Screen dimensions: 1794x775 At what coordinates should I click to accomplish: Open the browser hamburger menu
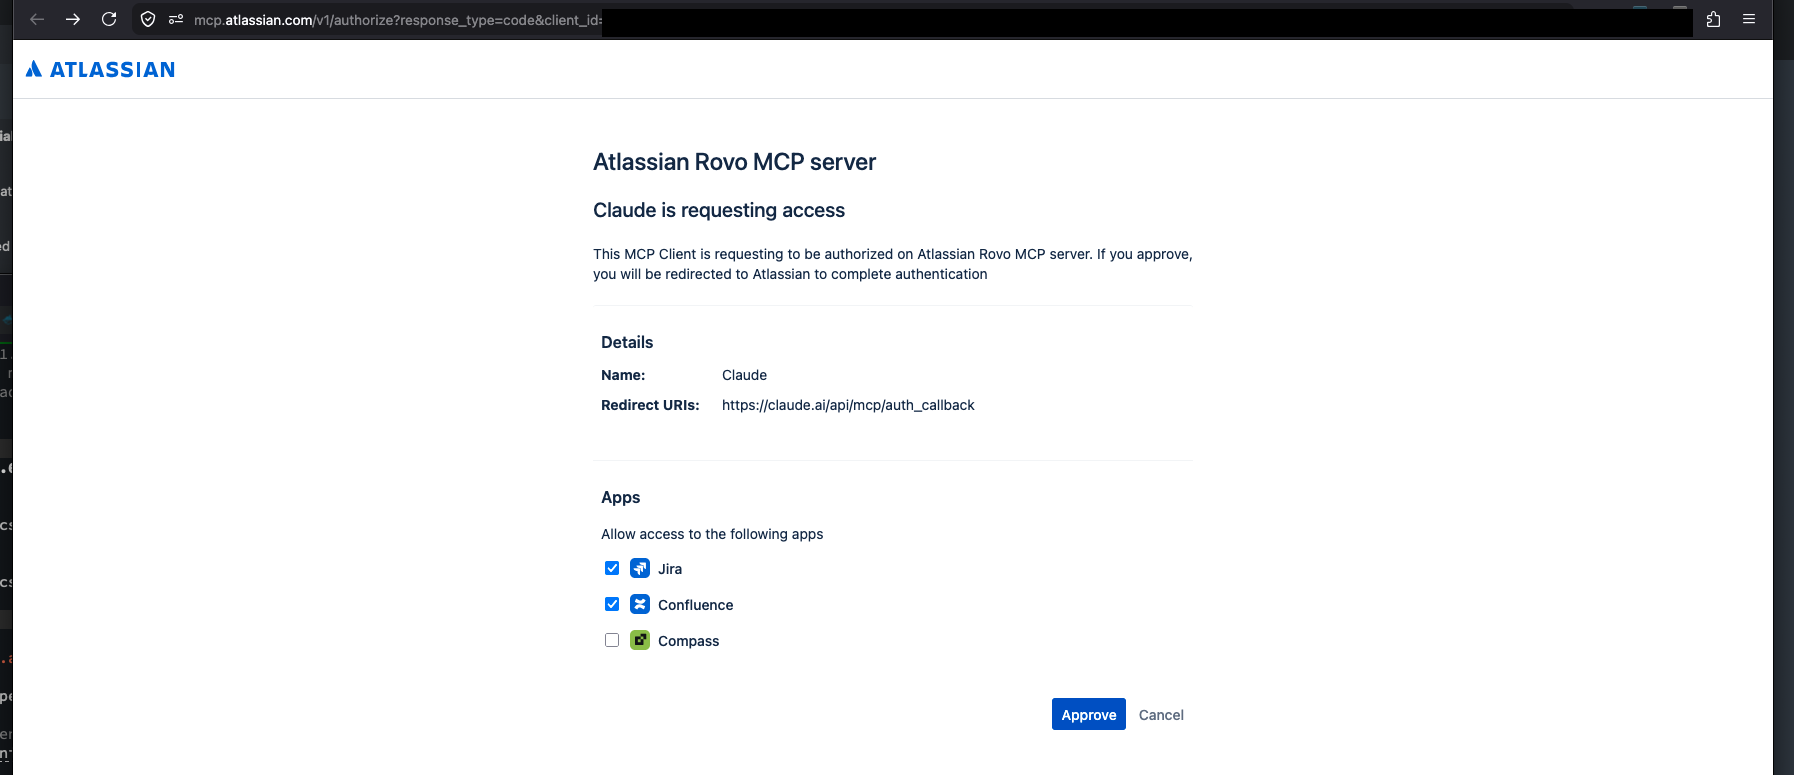pos(1749,19)
